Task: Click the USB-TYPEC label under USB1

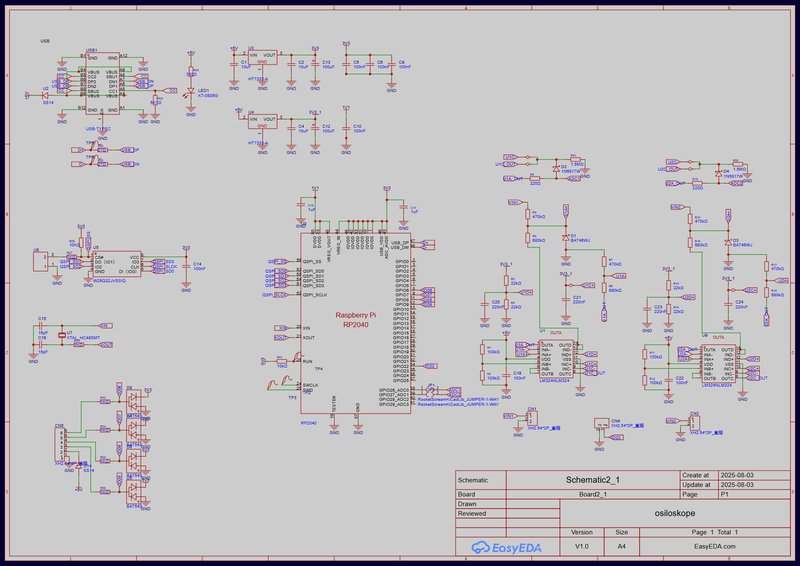Action: 98,129
